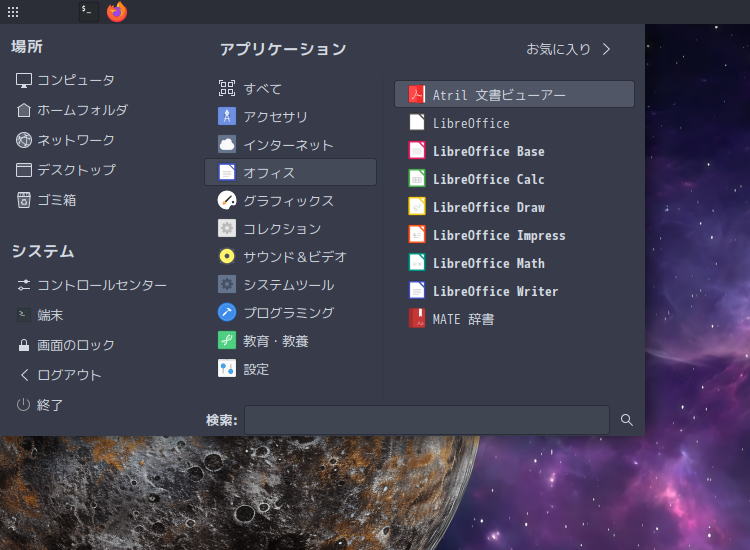
Task: Click the LibreOffice Math label
Action: click(488, 264)
